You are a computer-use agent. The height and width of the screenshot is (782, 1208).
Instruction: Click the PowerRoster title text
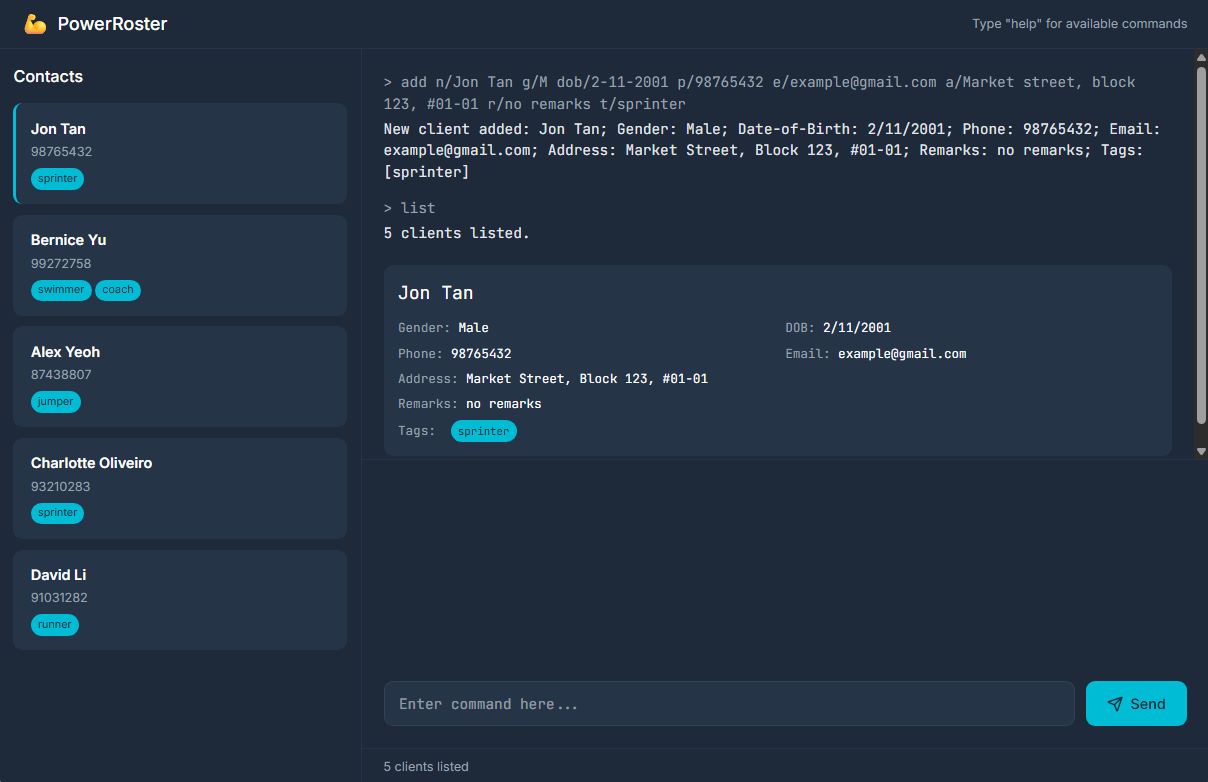click(112, 24)
